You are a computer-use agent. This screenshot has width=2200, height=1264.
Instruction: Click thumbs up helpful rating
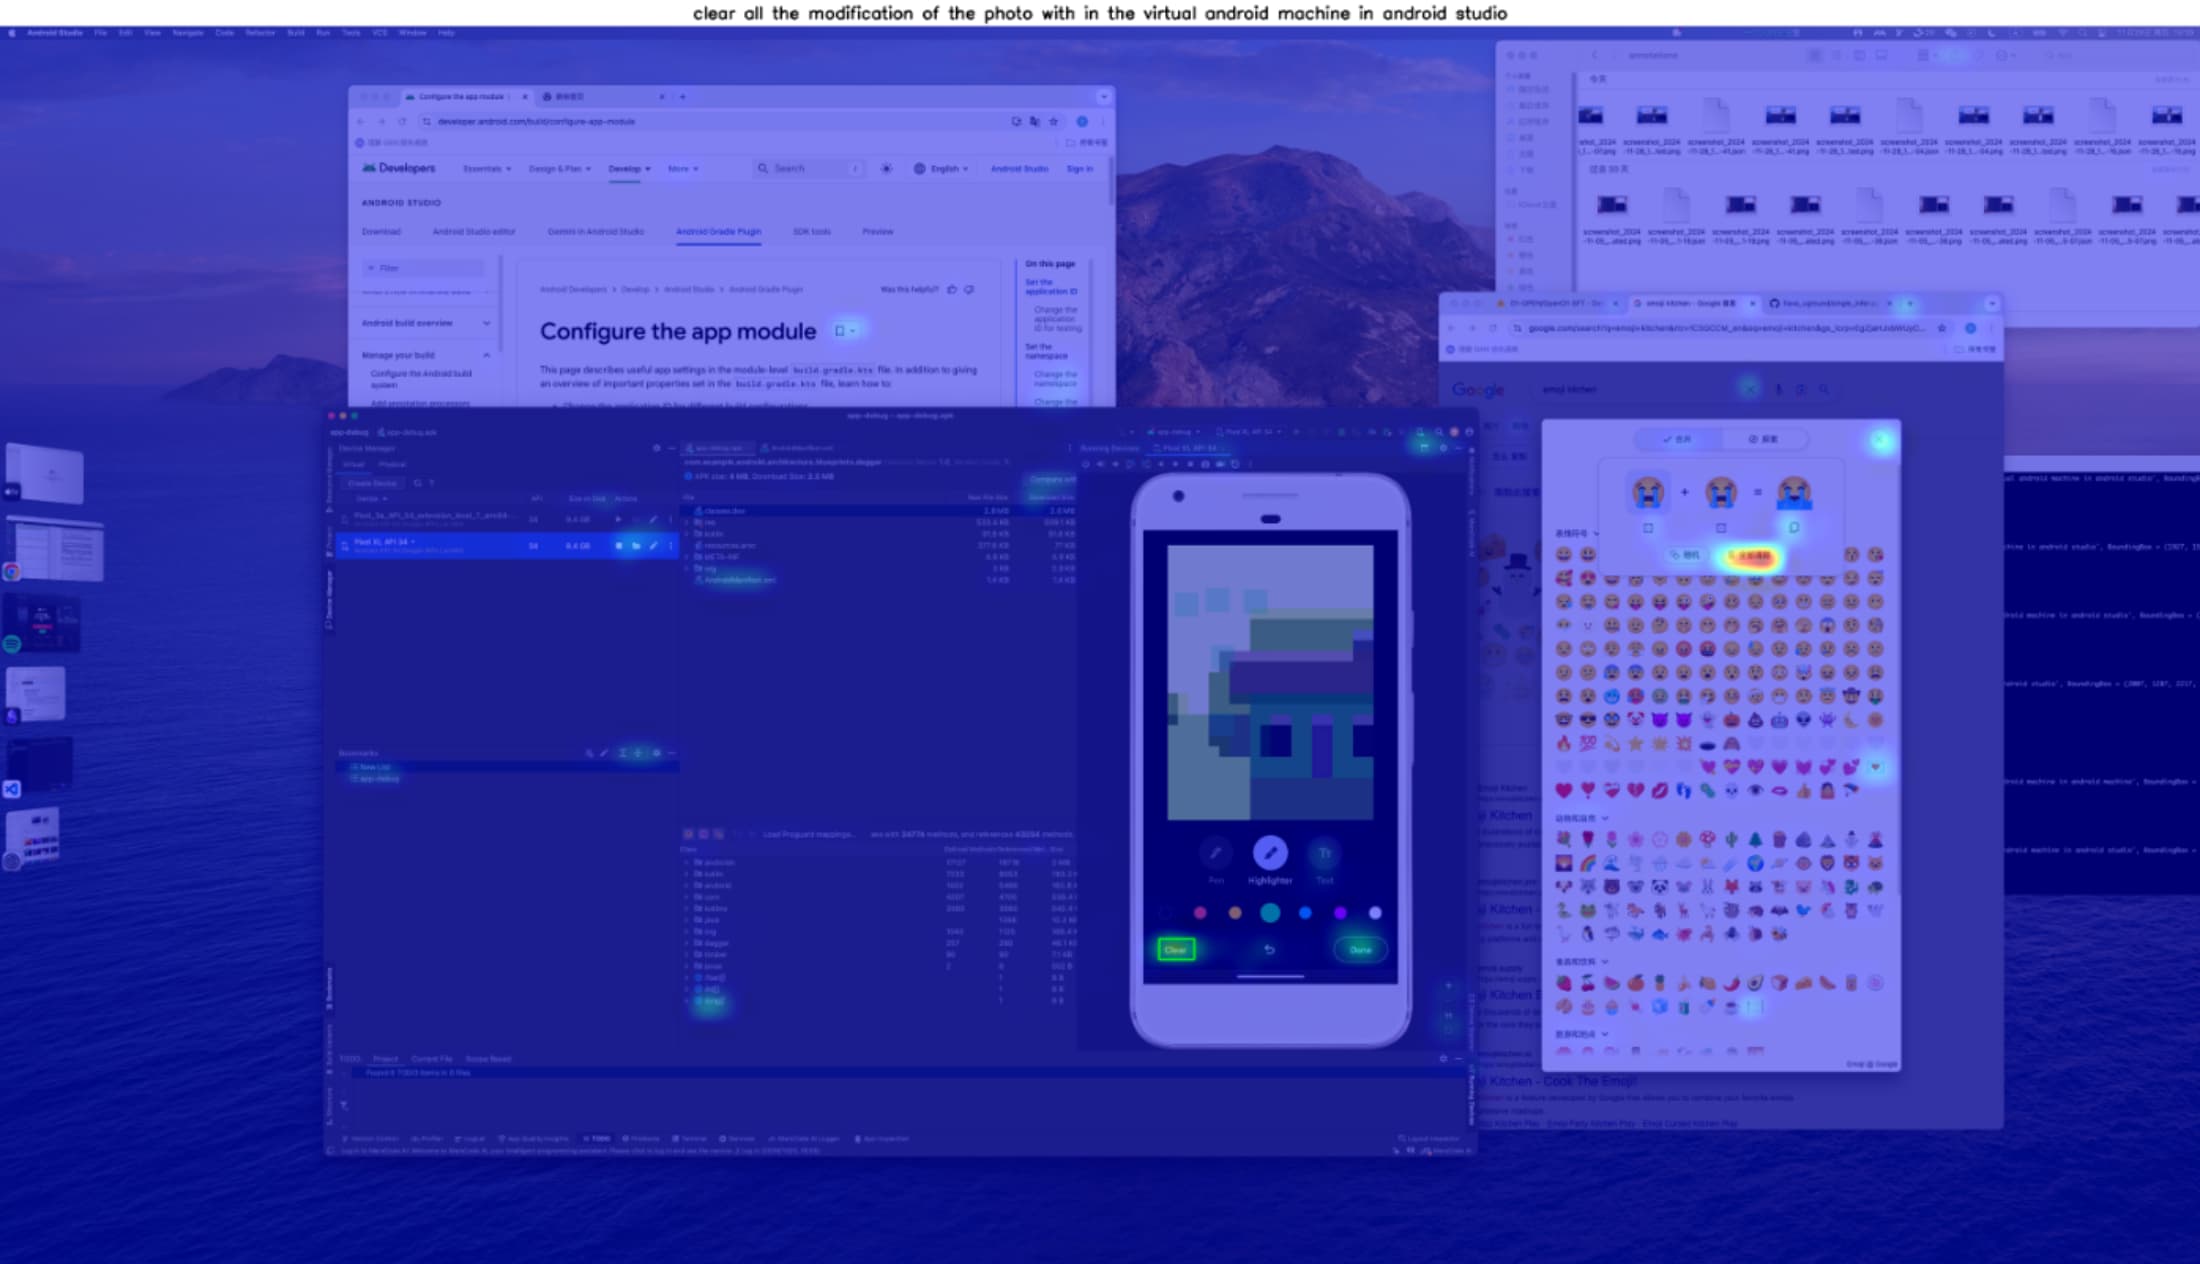[x=952, y=290]
